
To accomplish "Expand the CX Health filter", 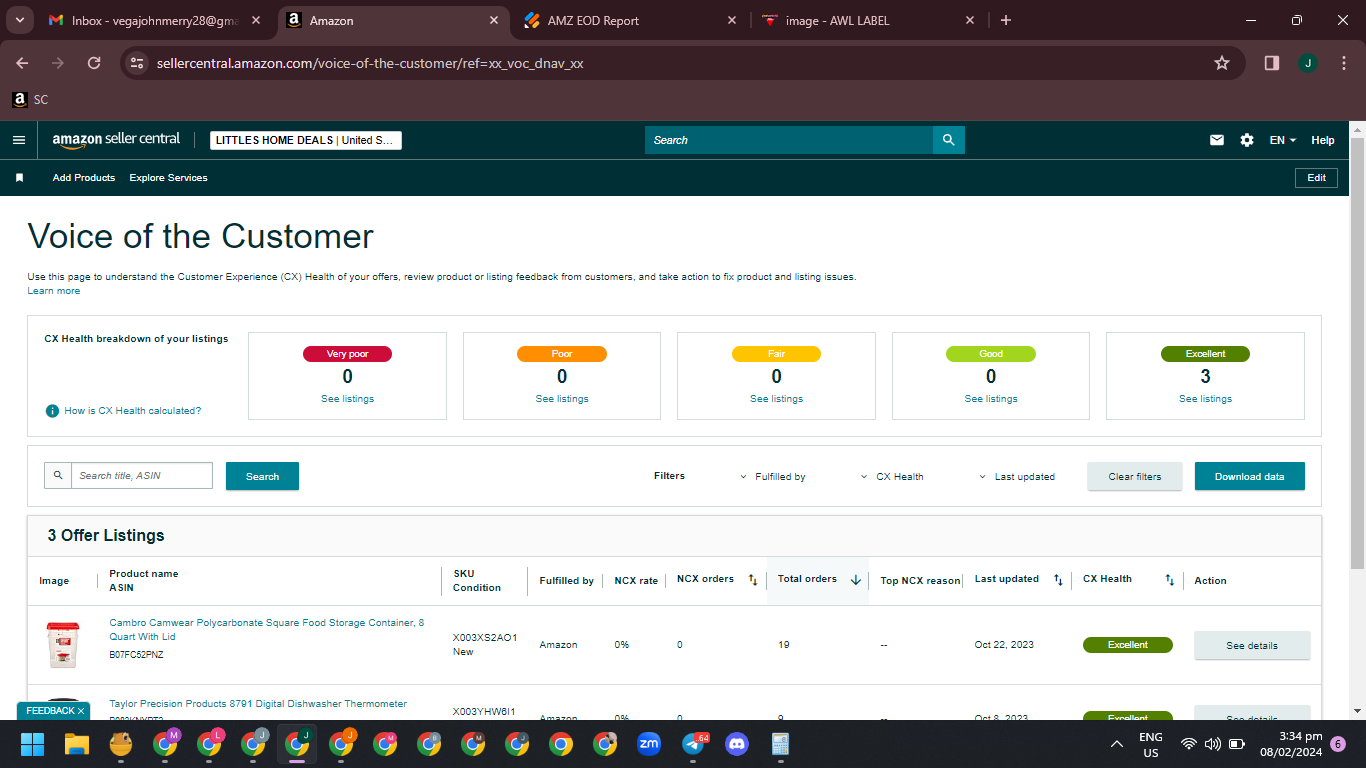I will [892, 477].
